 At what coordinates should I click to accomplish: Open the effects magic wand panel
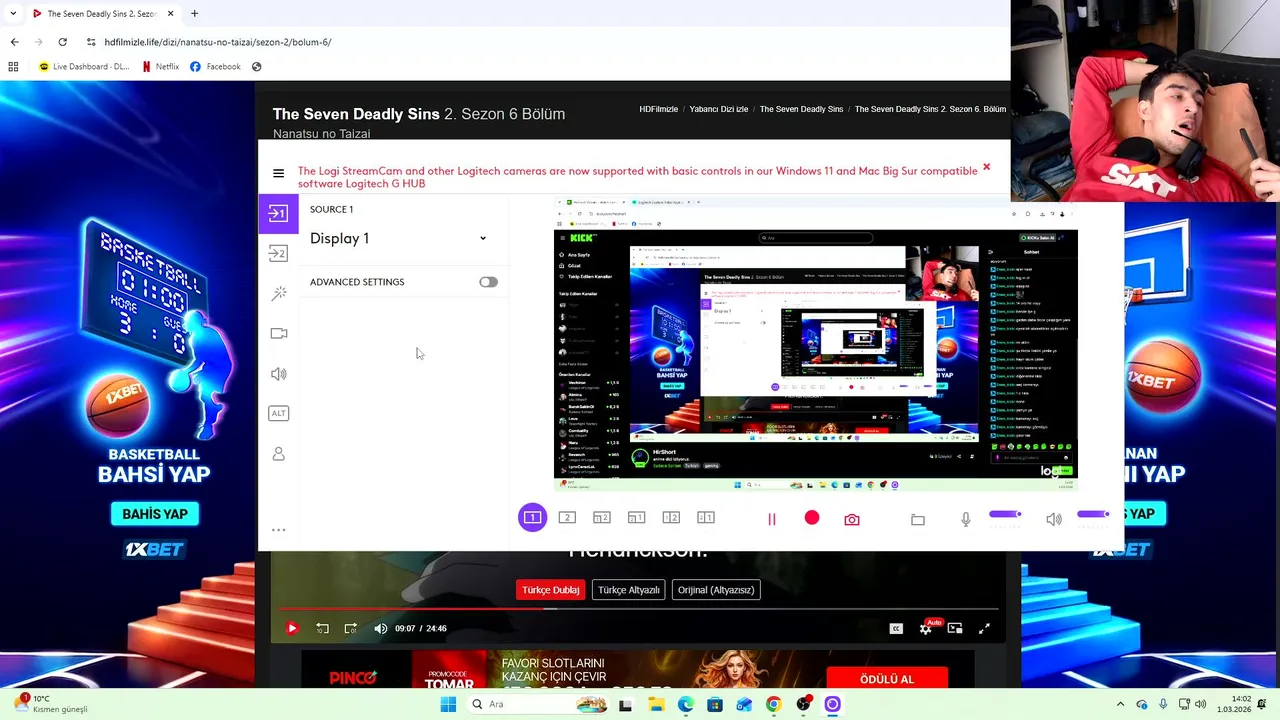(278, 293)
